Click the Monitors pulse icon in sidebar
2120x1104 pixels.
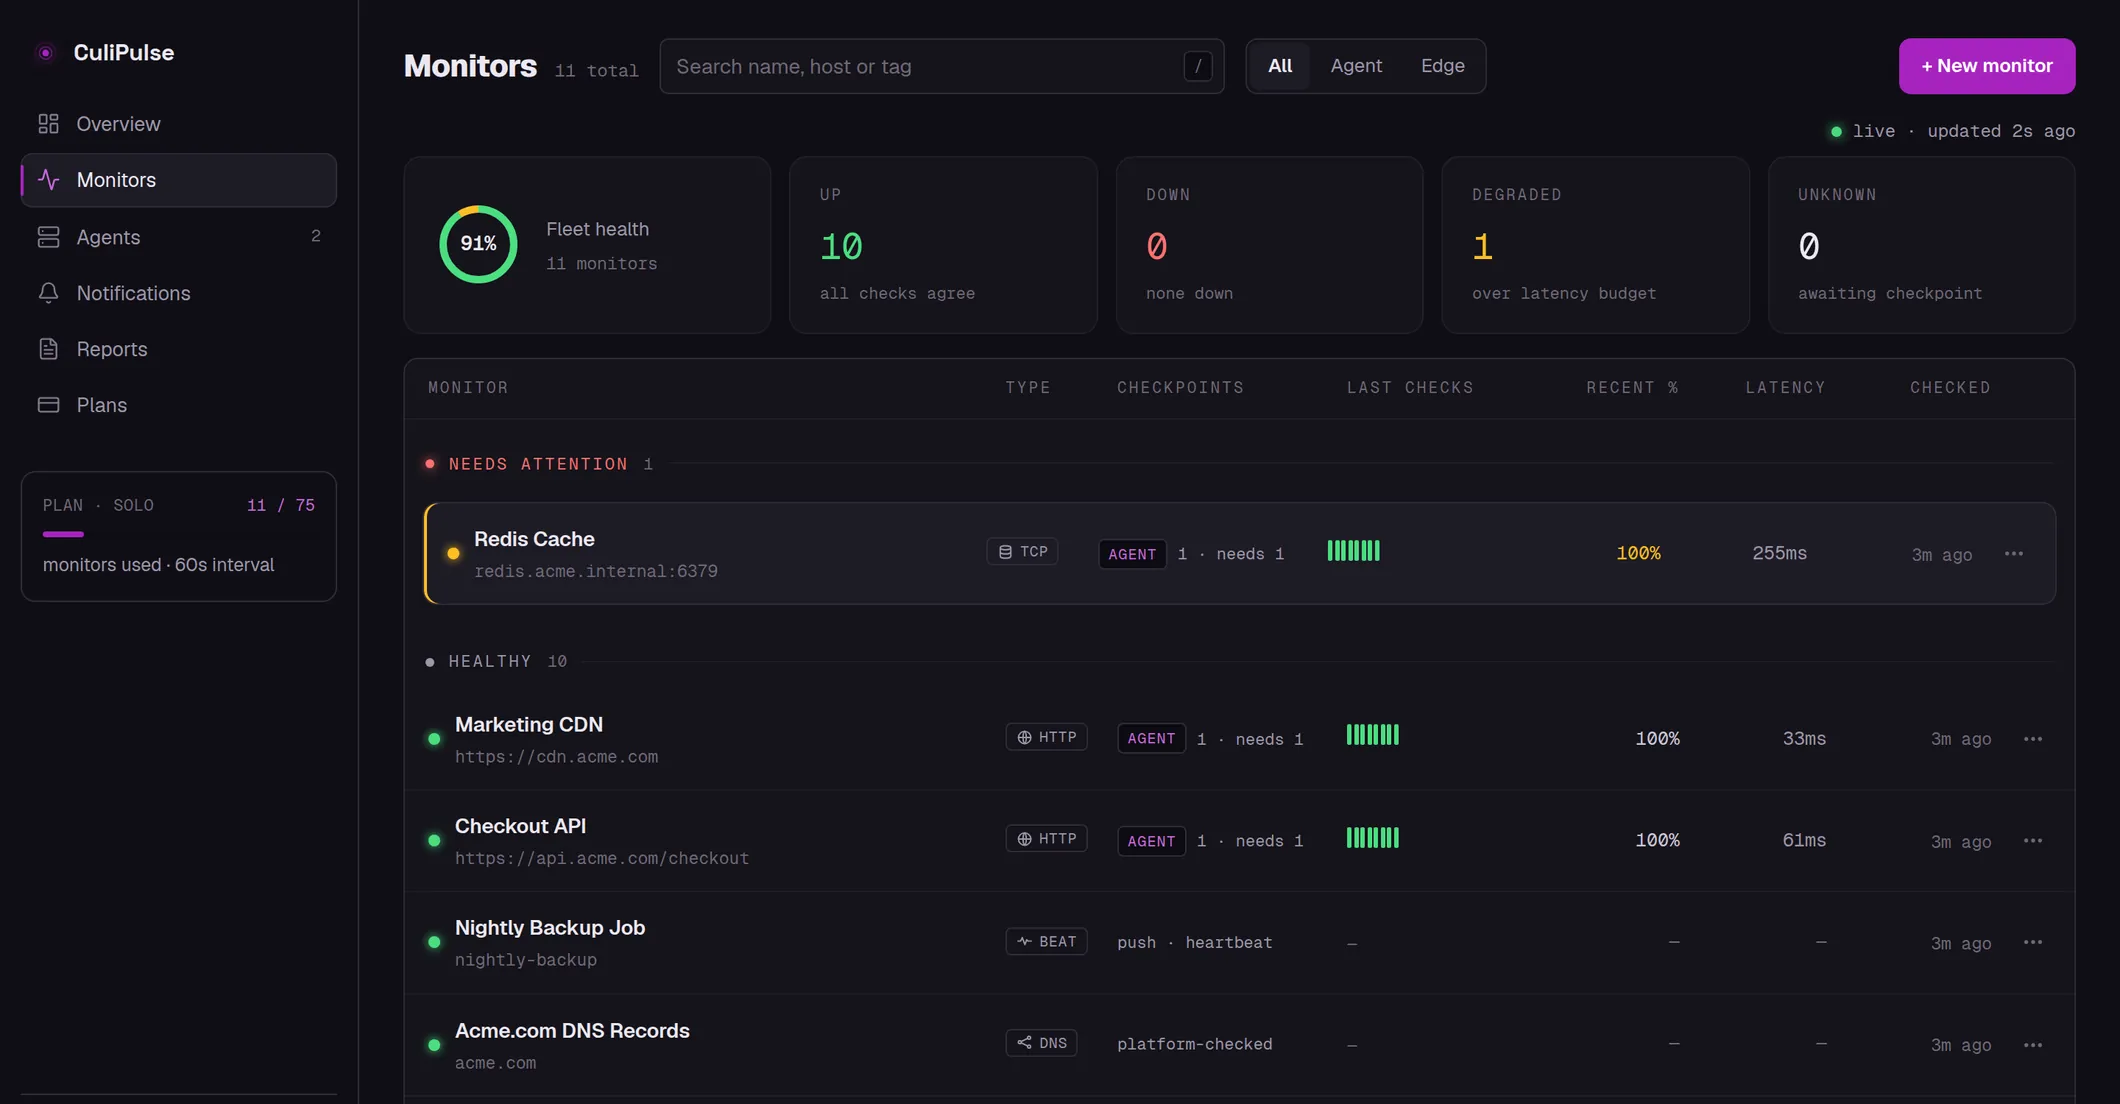point(48,180)
